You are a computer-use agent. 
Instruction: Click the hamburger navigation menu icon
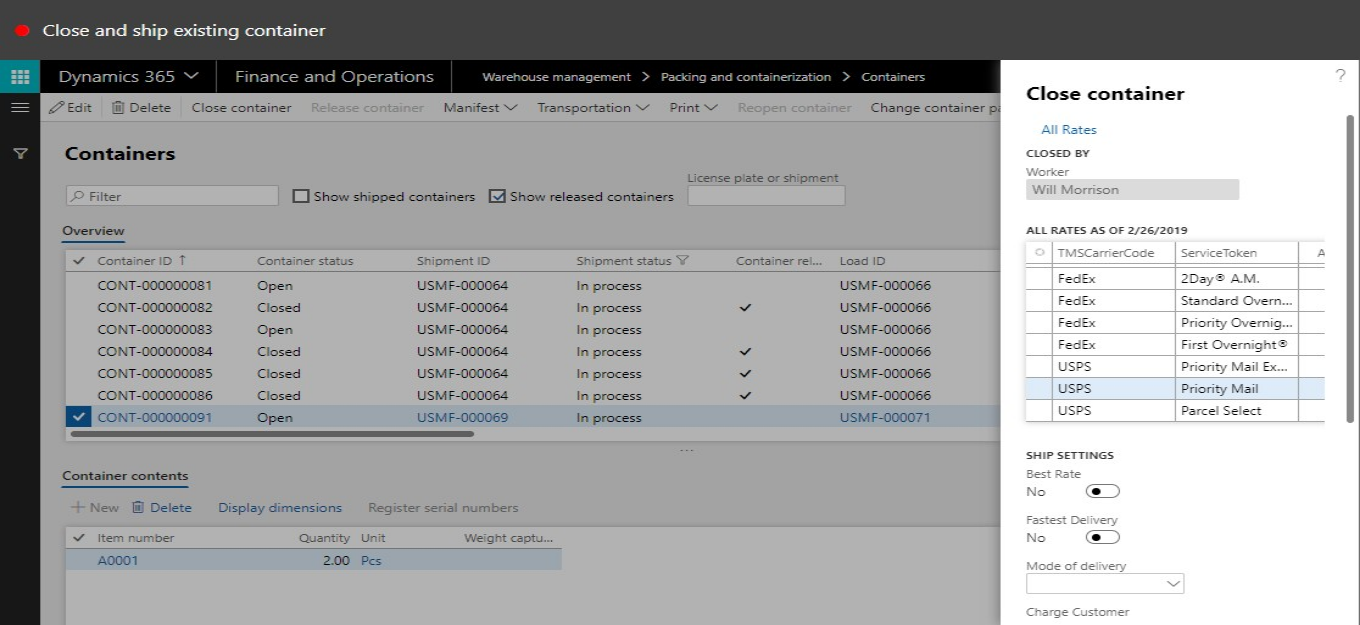(x=20, y=107)
